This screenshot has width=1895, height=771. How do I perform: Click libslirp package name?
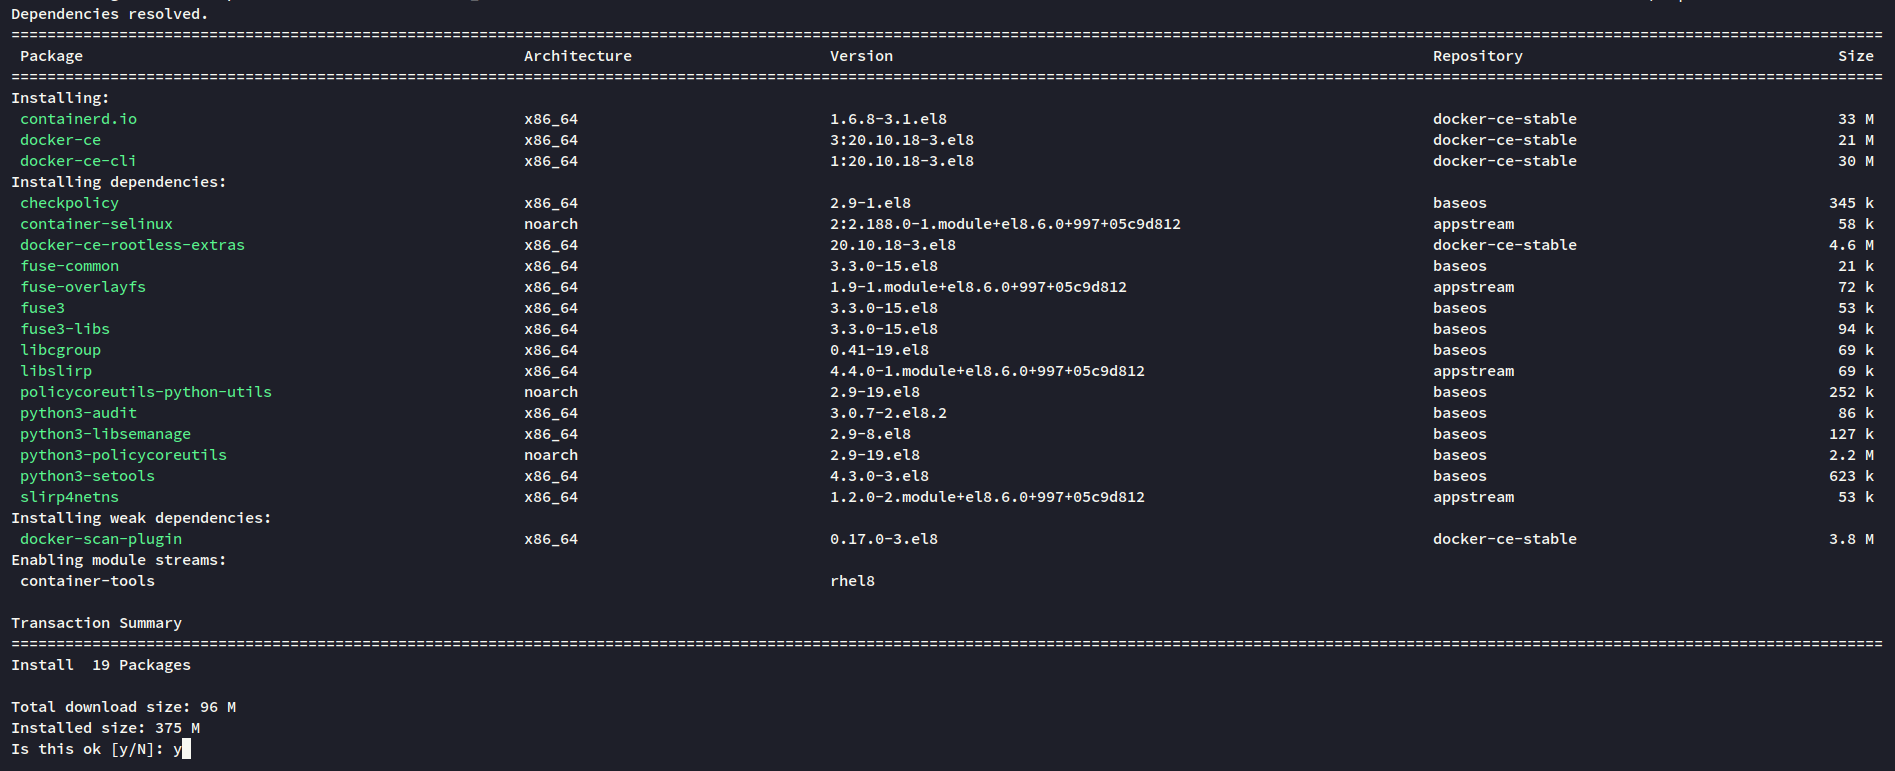click(x=56, y=371)
